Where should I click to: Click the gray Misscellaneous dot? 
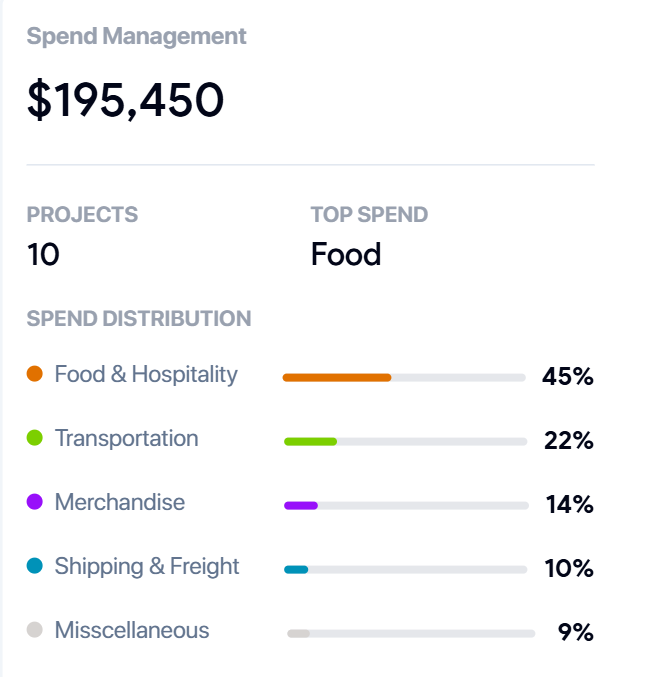coord(35,630)
